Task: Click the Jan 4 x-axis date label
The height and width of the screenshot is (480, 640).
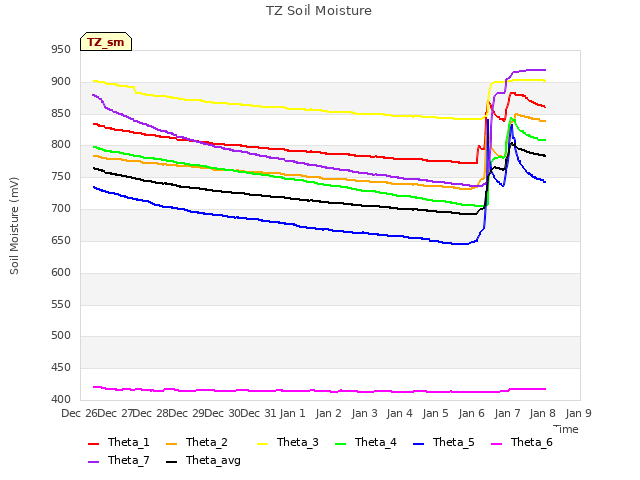Action: pos(400,413)
